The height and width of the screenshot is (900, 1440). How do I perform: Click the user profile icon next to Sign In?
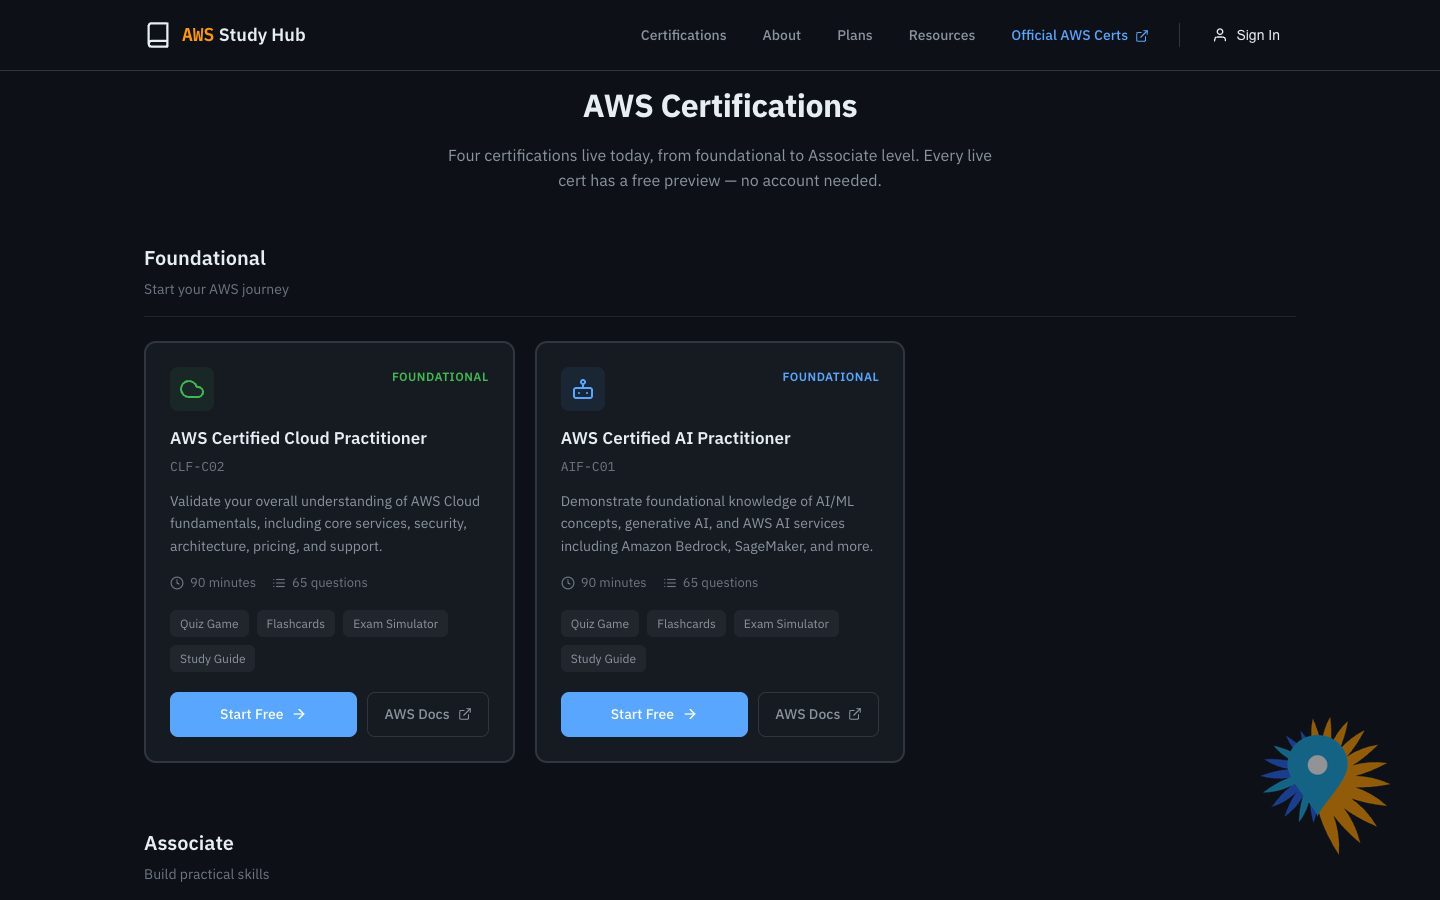[1220, 35]
